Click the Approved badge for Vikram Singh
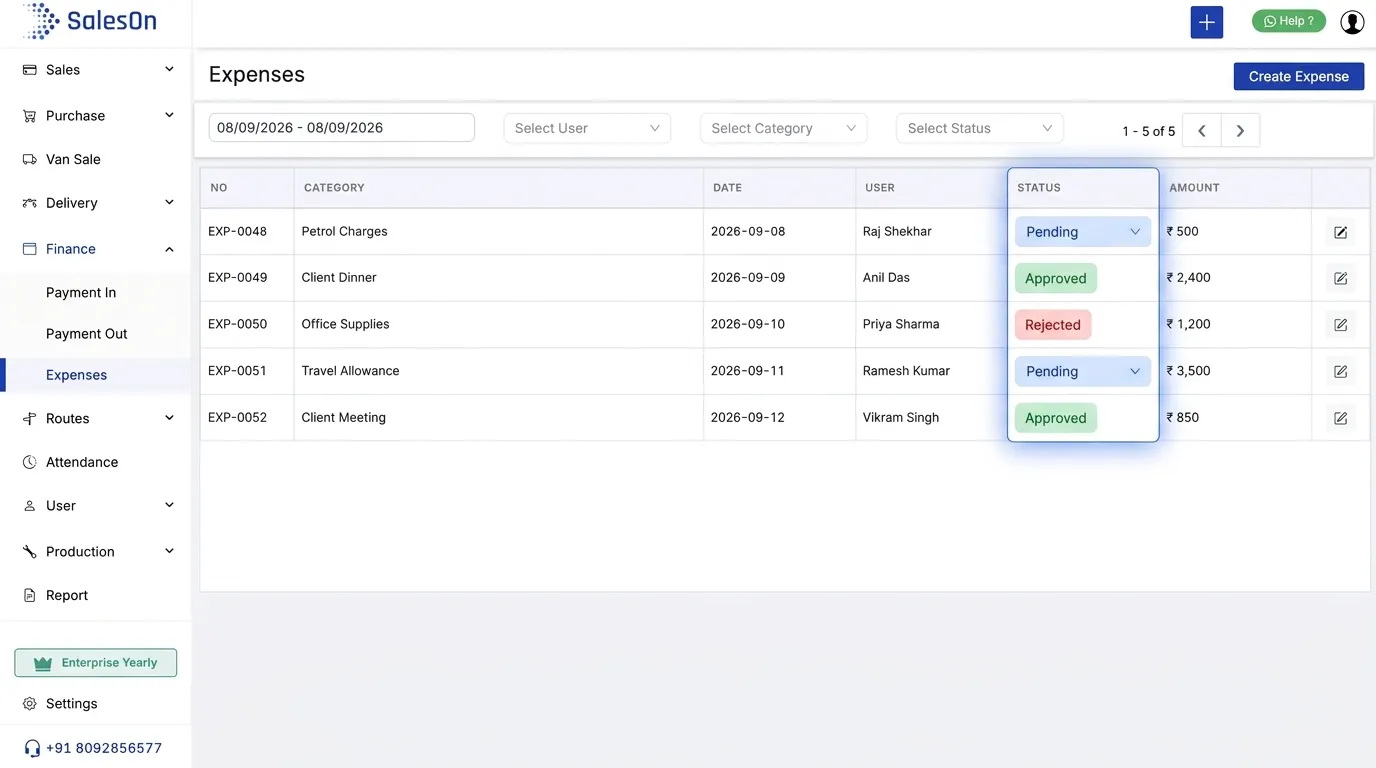The width and height of the screenshot is (1376, 768). [x=1055, y=418]
